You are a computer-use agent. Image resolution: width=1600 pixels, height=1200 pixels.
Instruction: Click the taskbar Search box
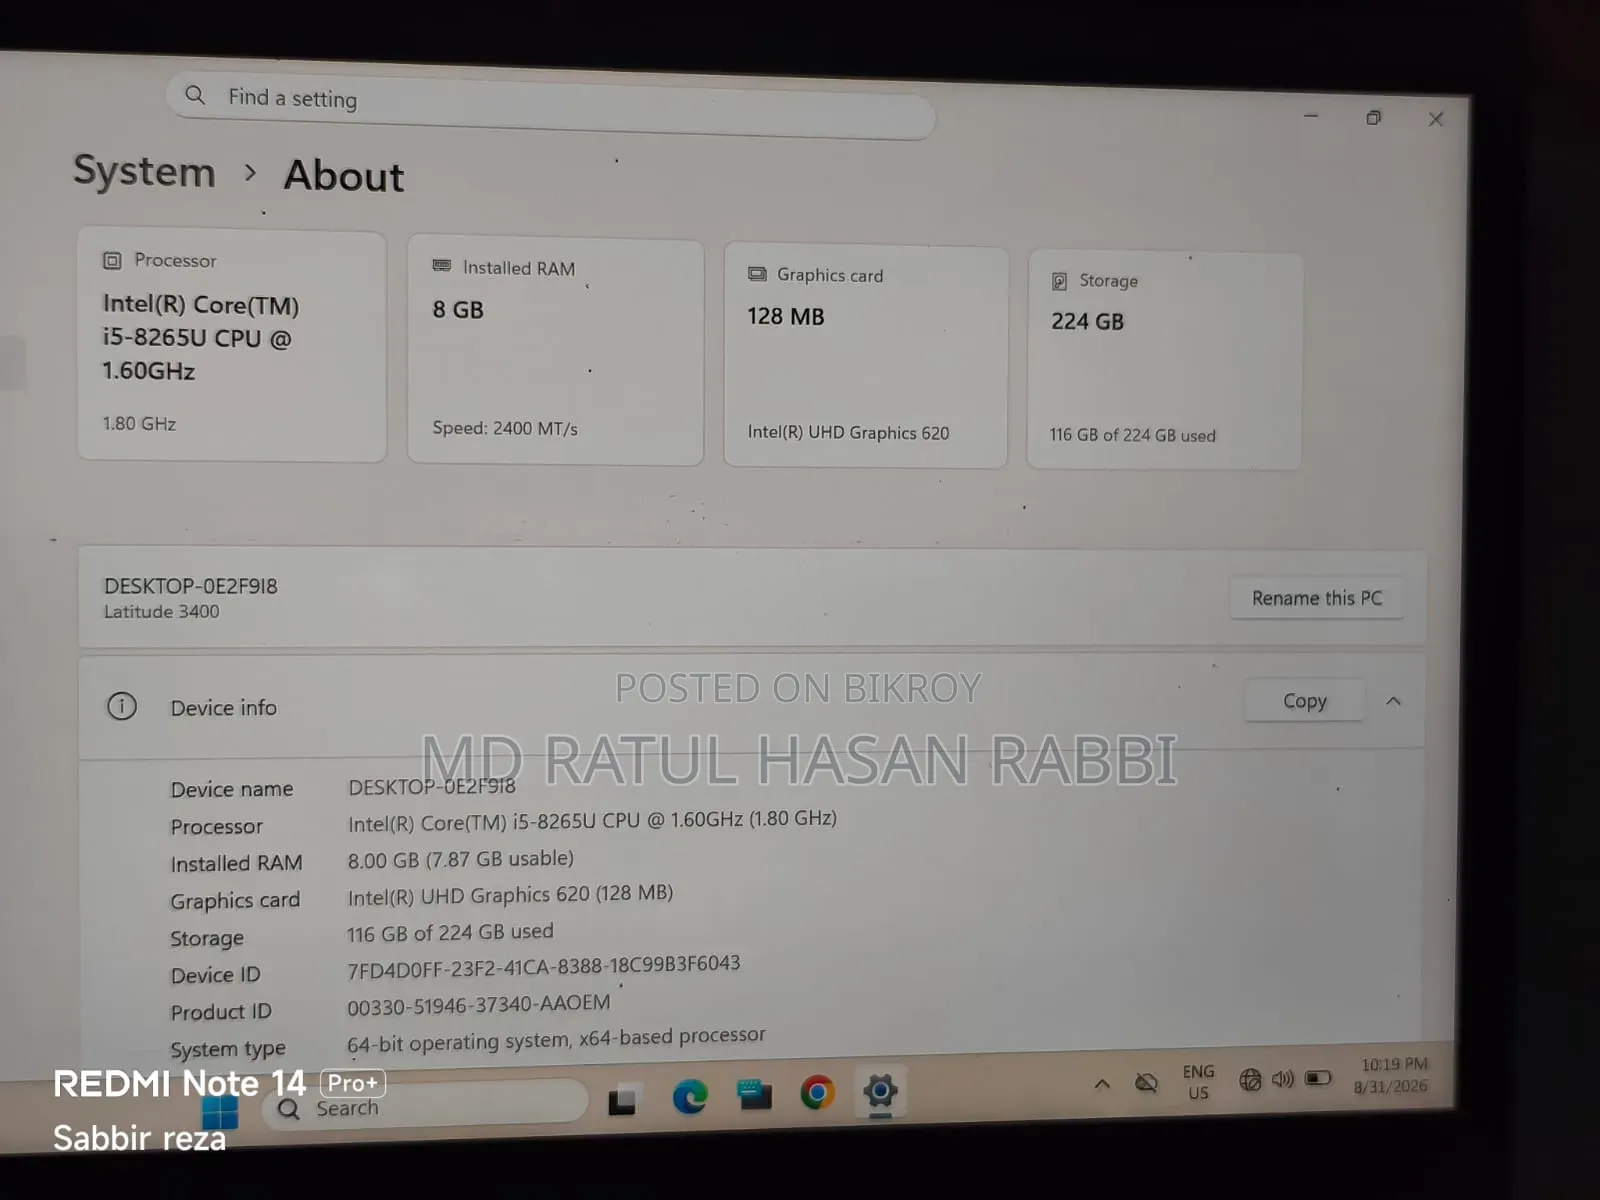pyautogui.click(x=425, y=1105)
